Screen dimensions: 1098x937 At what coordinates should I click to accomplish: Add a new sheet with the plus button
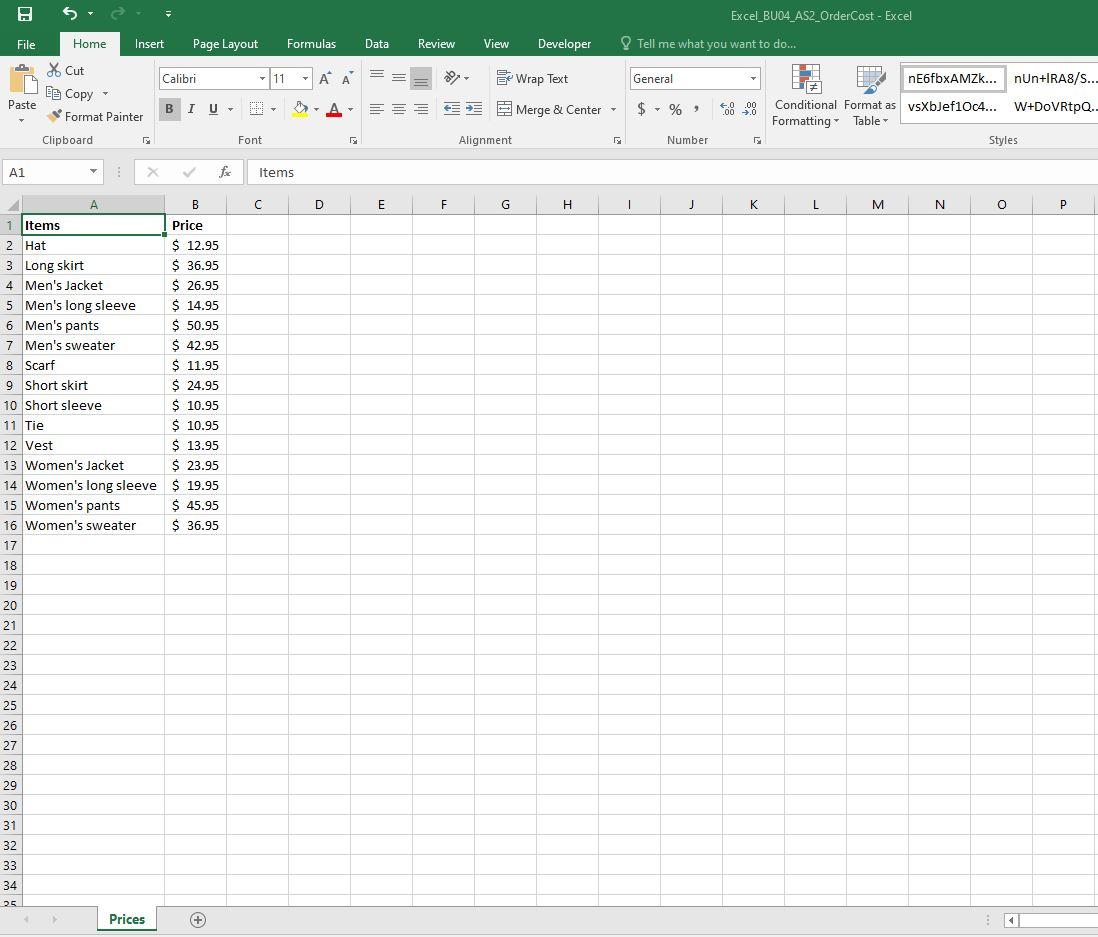coord(197,919)
